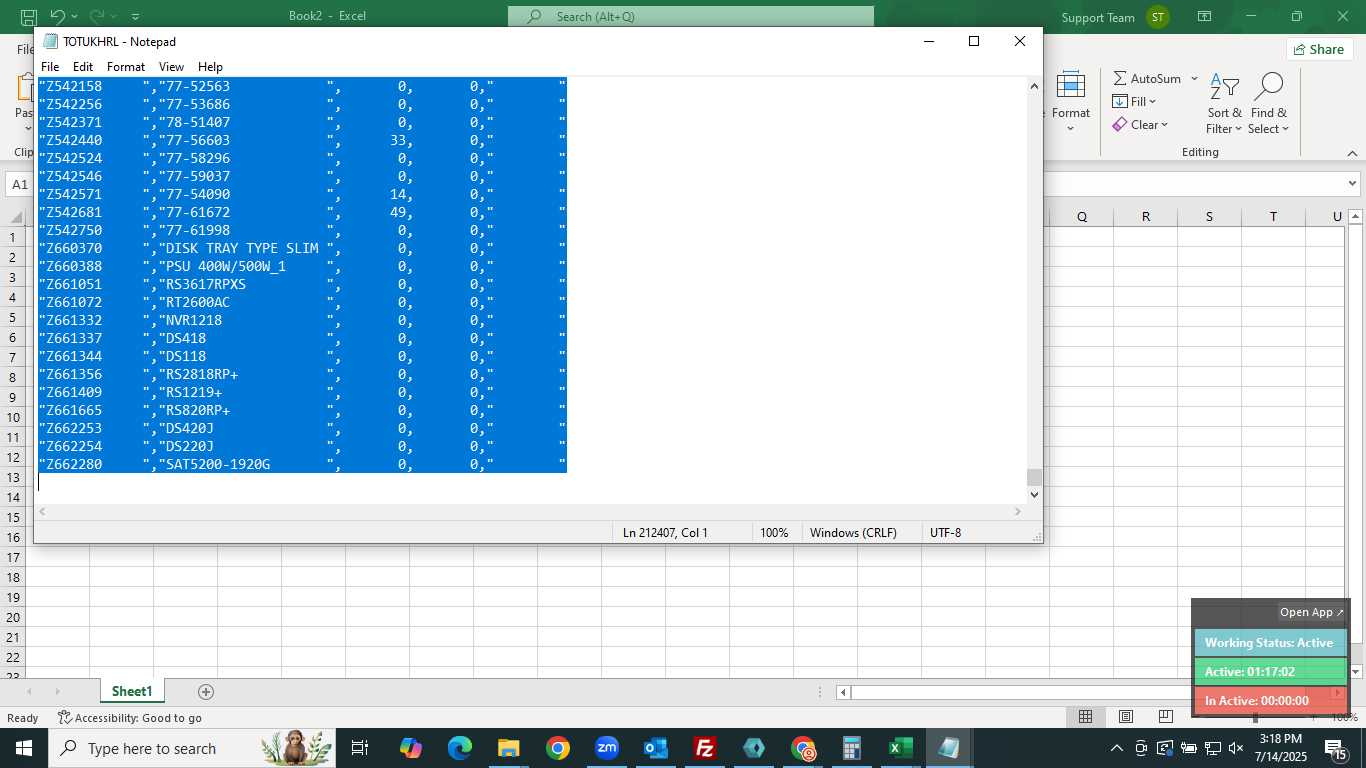1366x768 pixels.
Task: Open the View menu in Notepad
Action: [x=171, y=67]
